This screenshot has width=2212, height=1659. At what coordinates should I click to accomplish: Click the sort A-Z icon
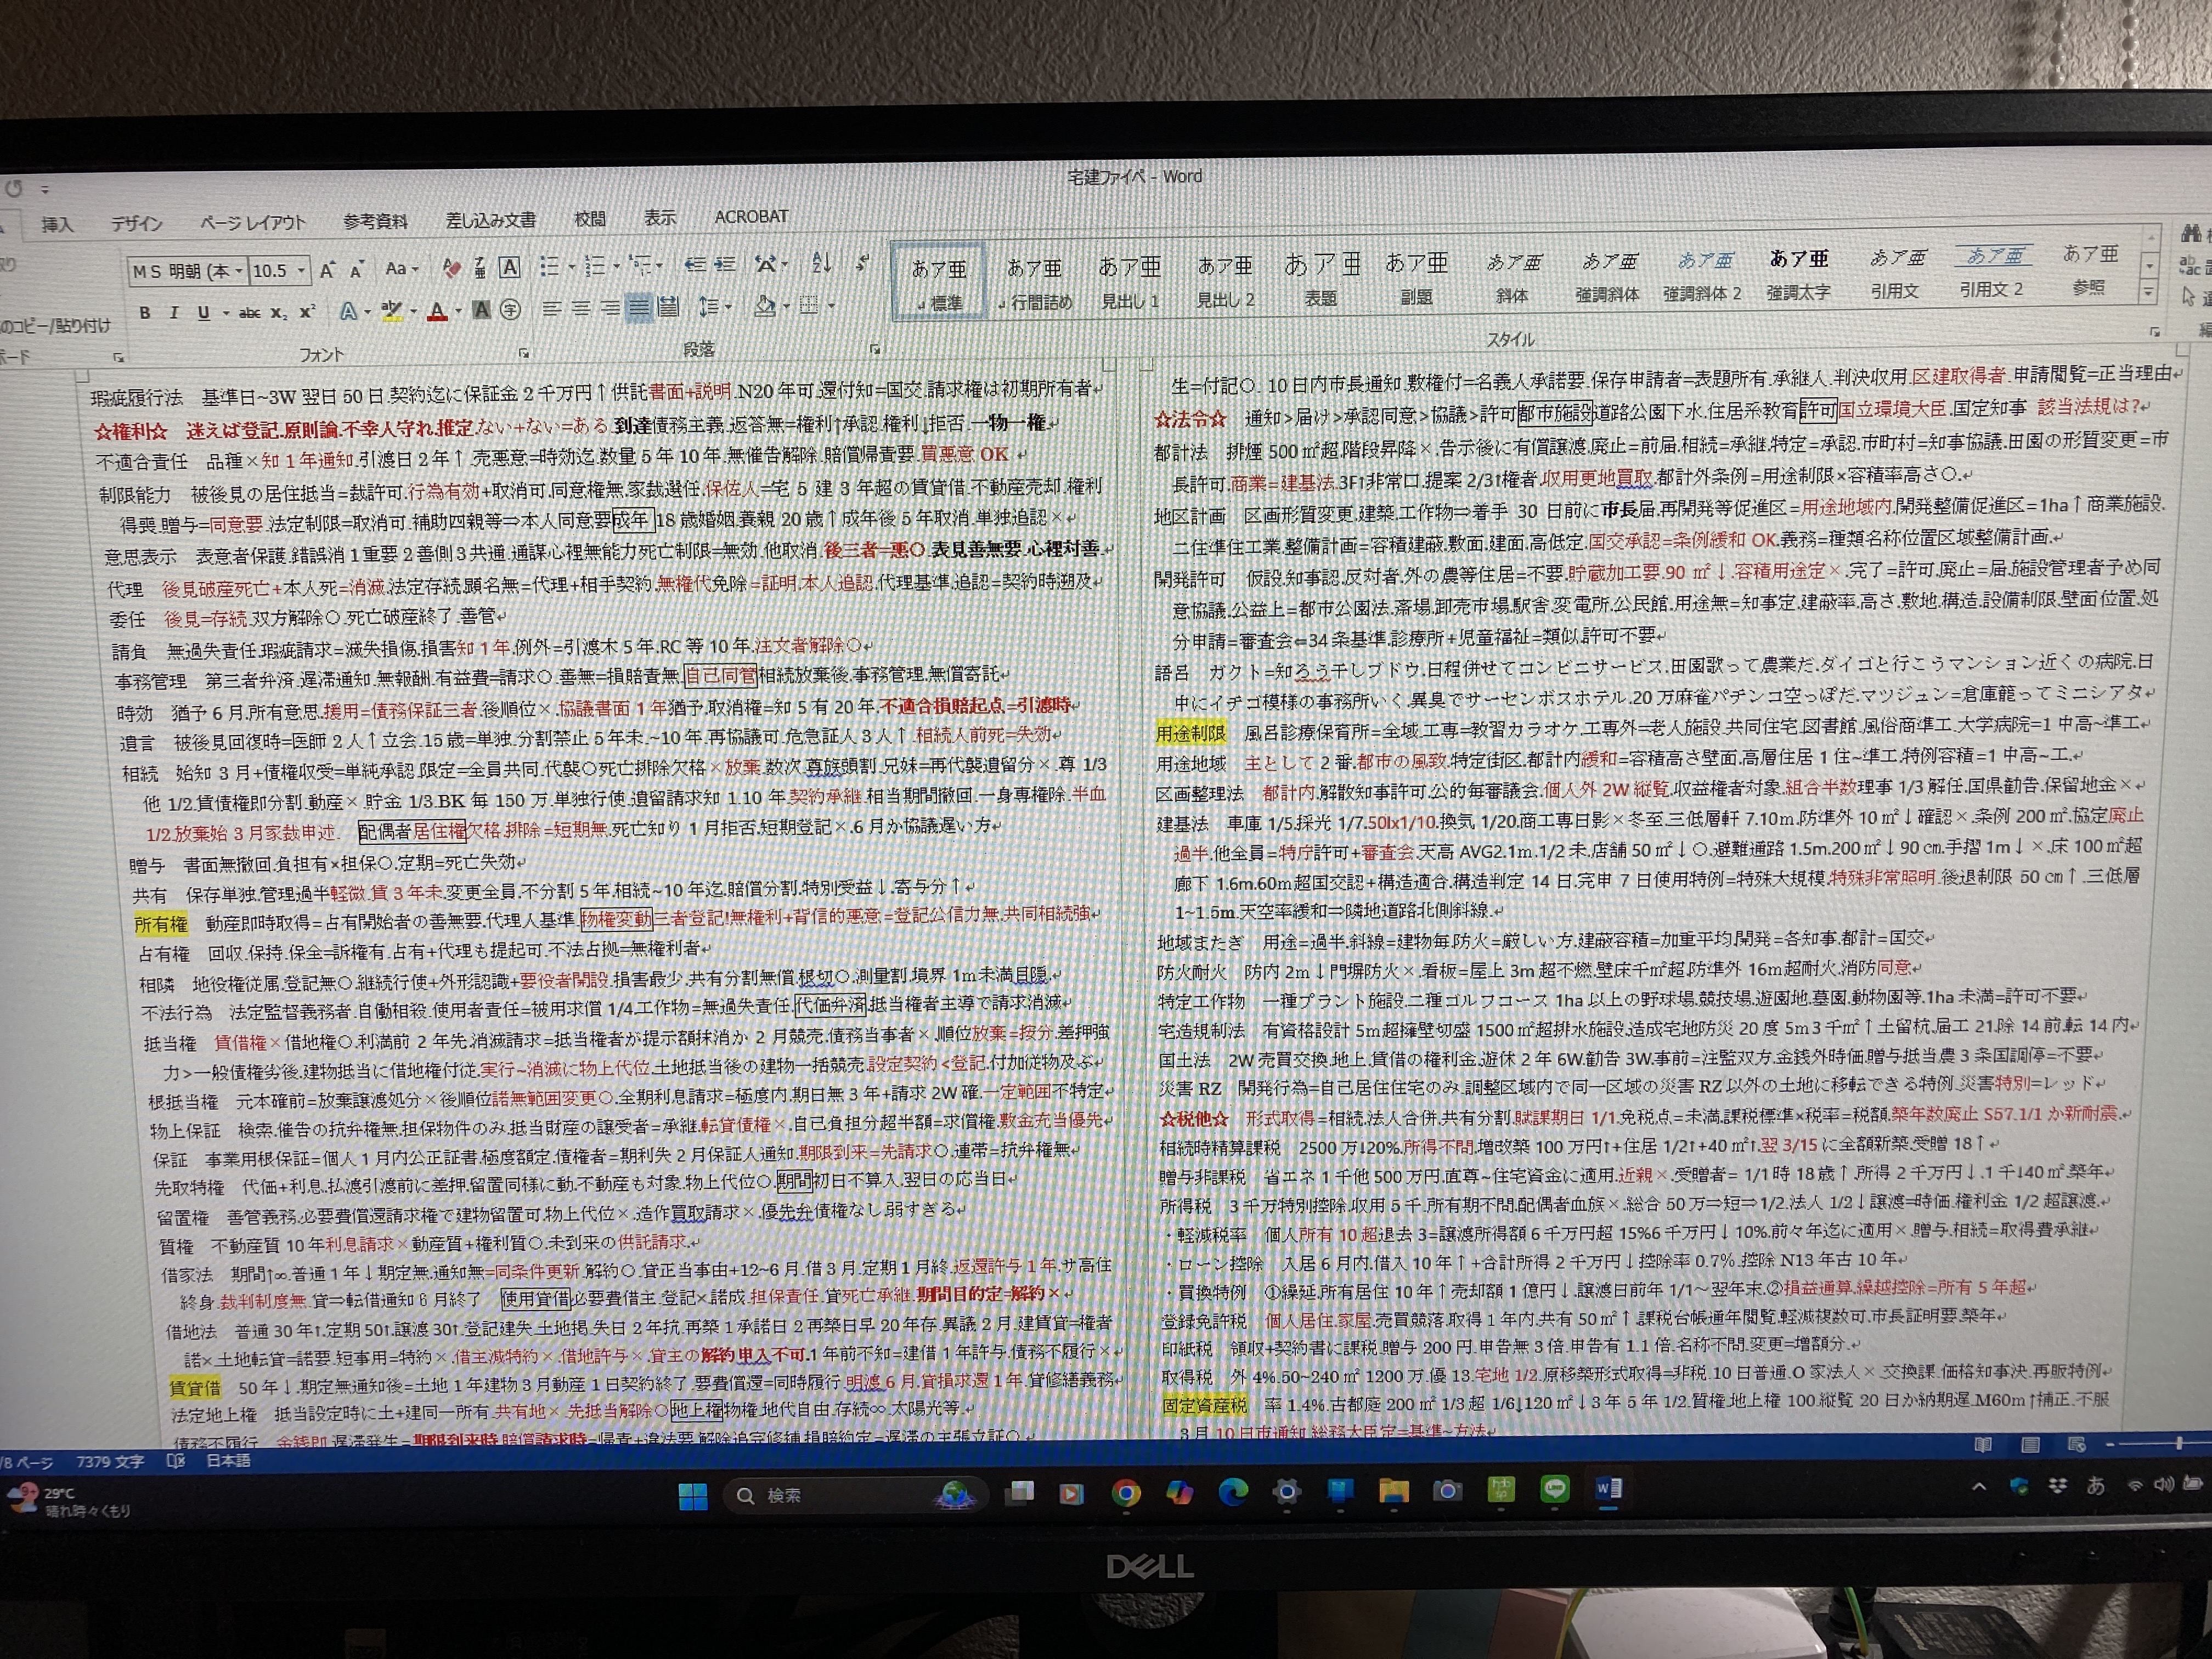(822, 263)
